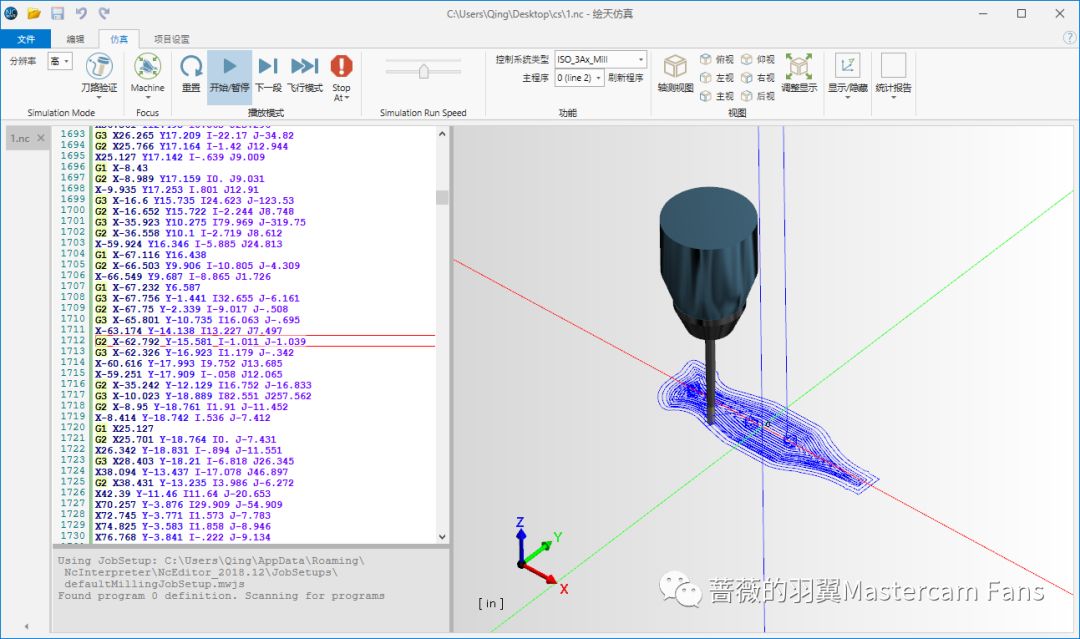Click the code editor vertical scrollbar thumb
The width and height of the screenshot is (1080, 639).
click(442, 198)
